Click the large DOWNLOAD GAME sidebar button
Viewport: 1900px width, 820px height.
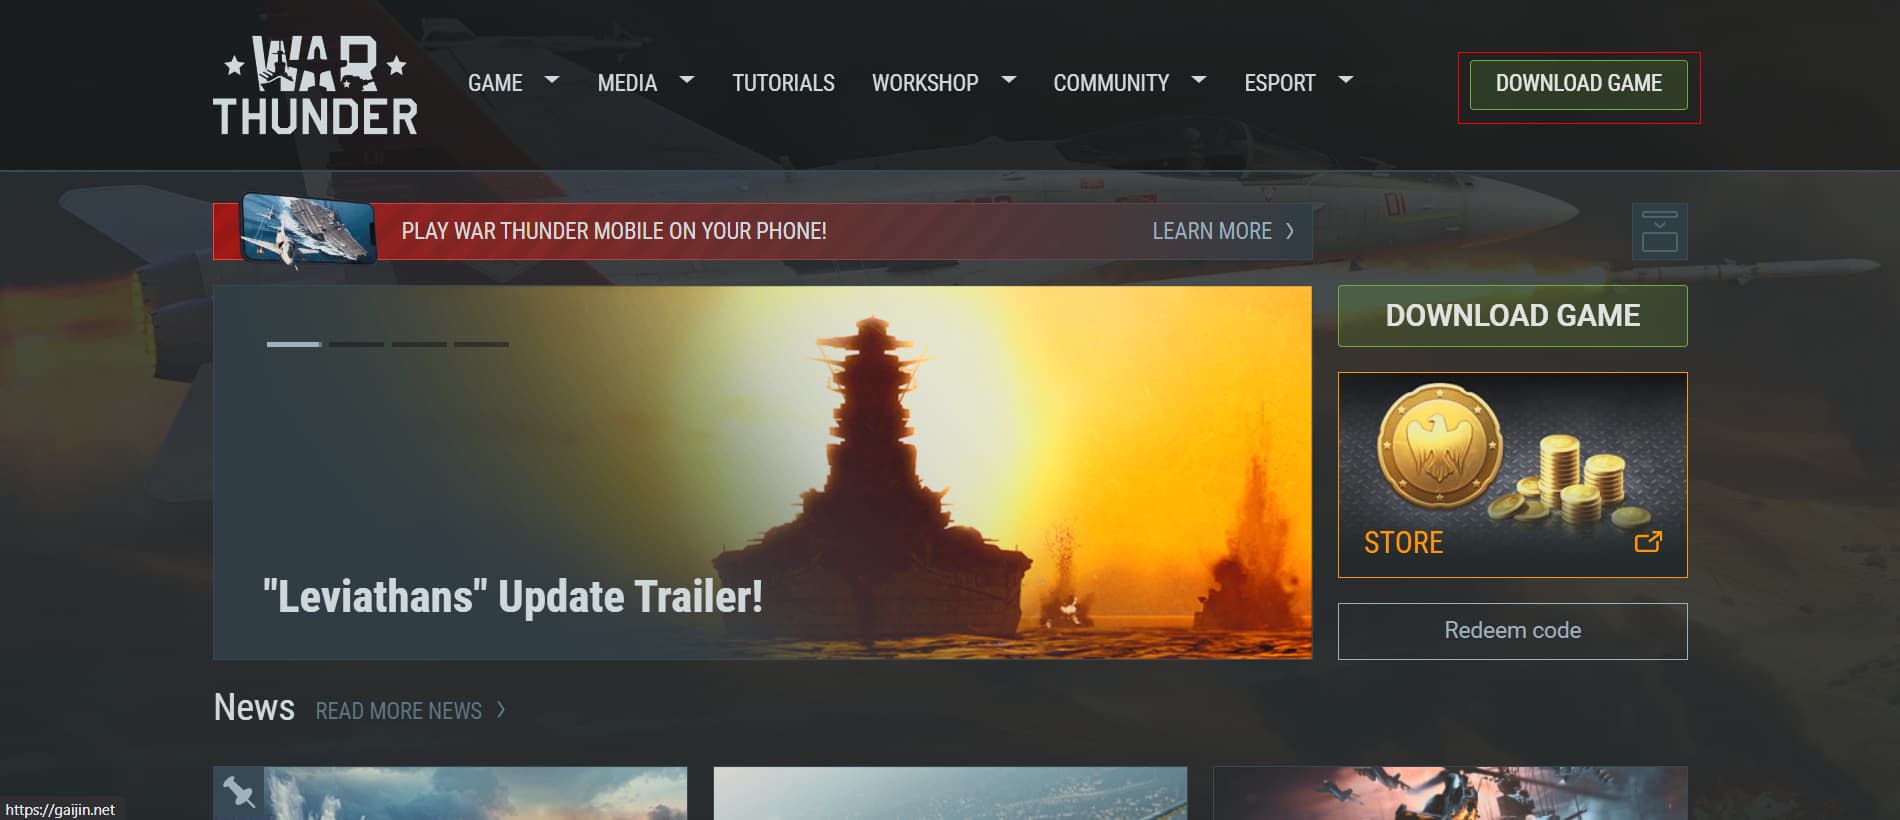(1512, 316)
